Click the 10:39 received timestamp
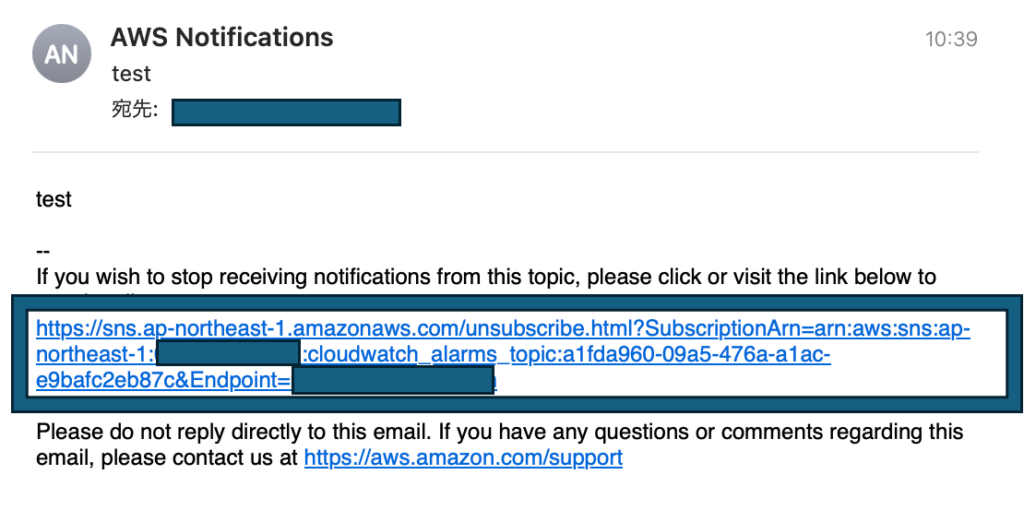 point(951,39)
